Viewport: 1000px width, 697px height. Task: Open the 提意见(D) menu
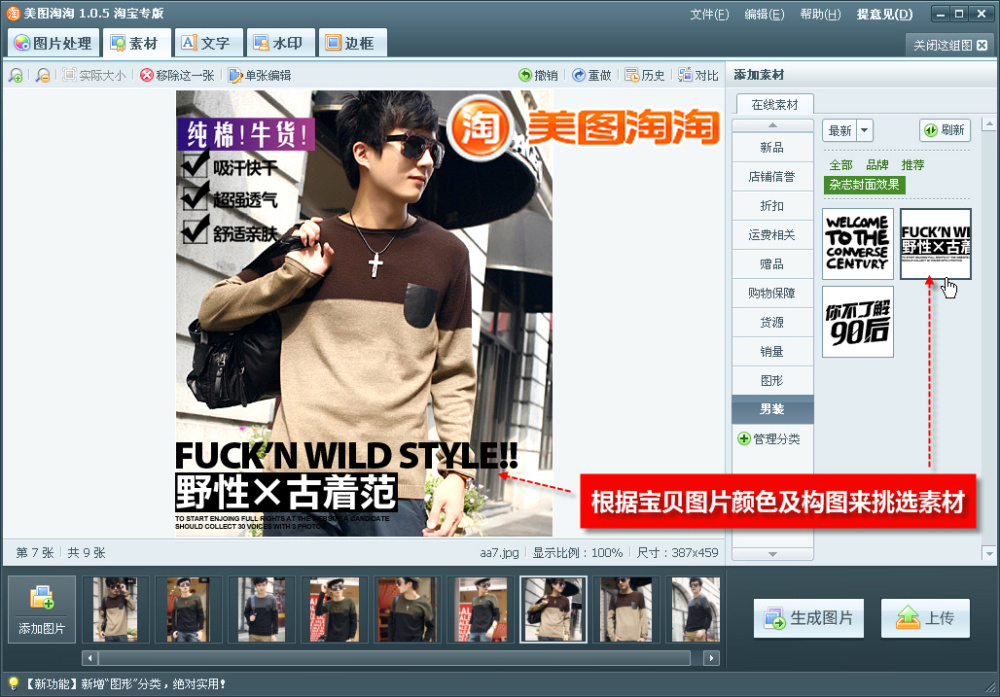[884, 14]
